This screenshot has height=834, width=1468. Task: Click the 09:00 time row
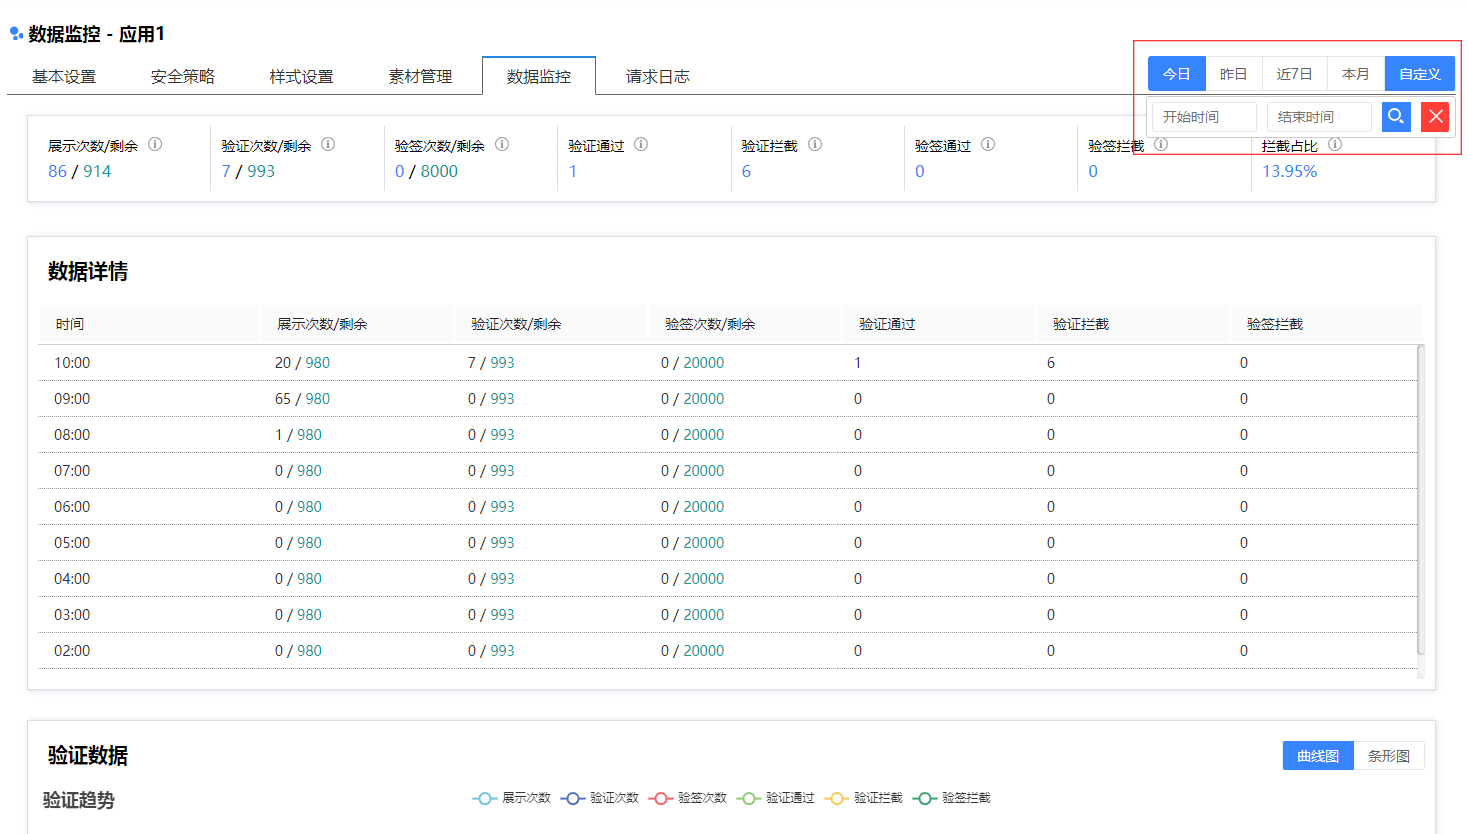(x=728, y=399)
